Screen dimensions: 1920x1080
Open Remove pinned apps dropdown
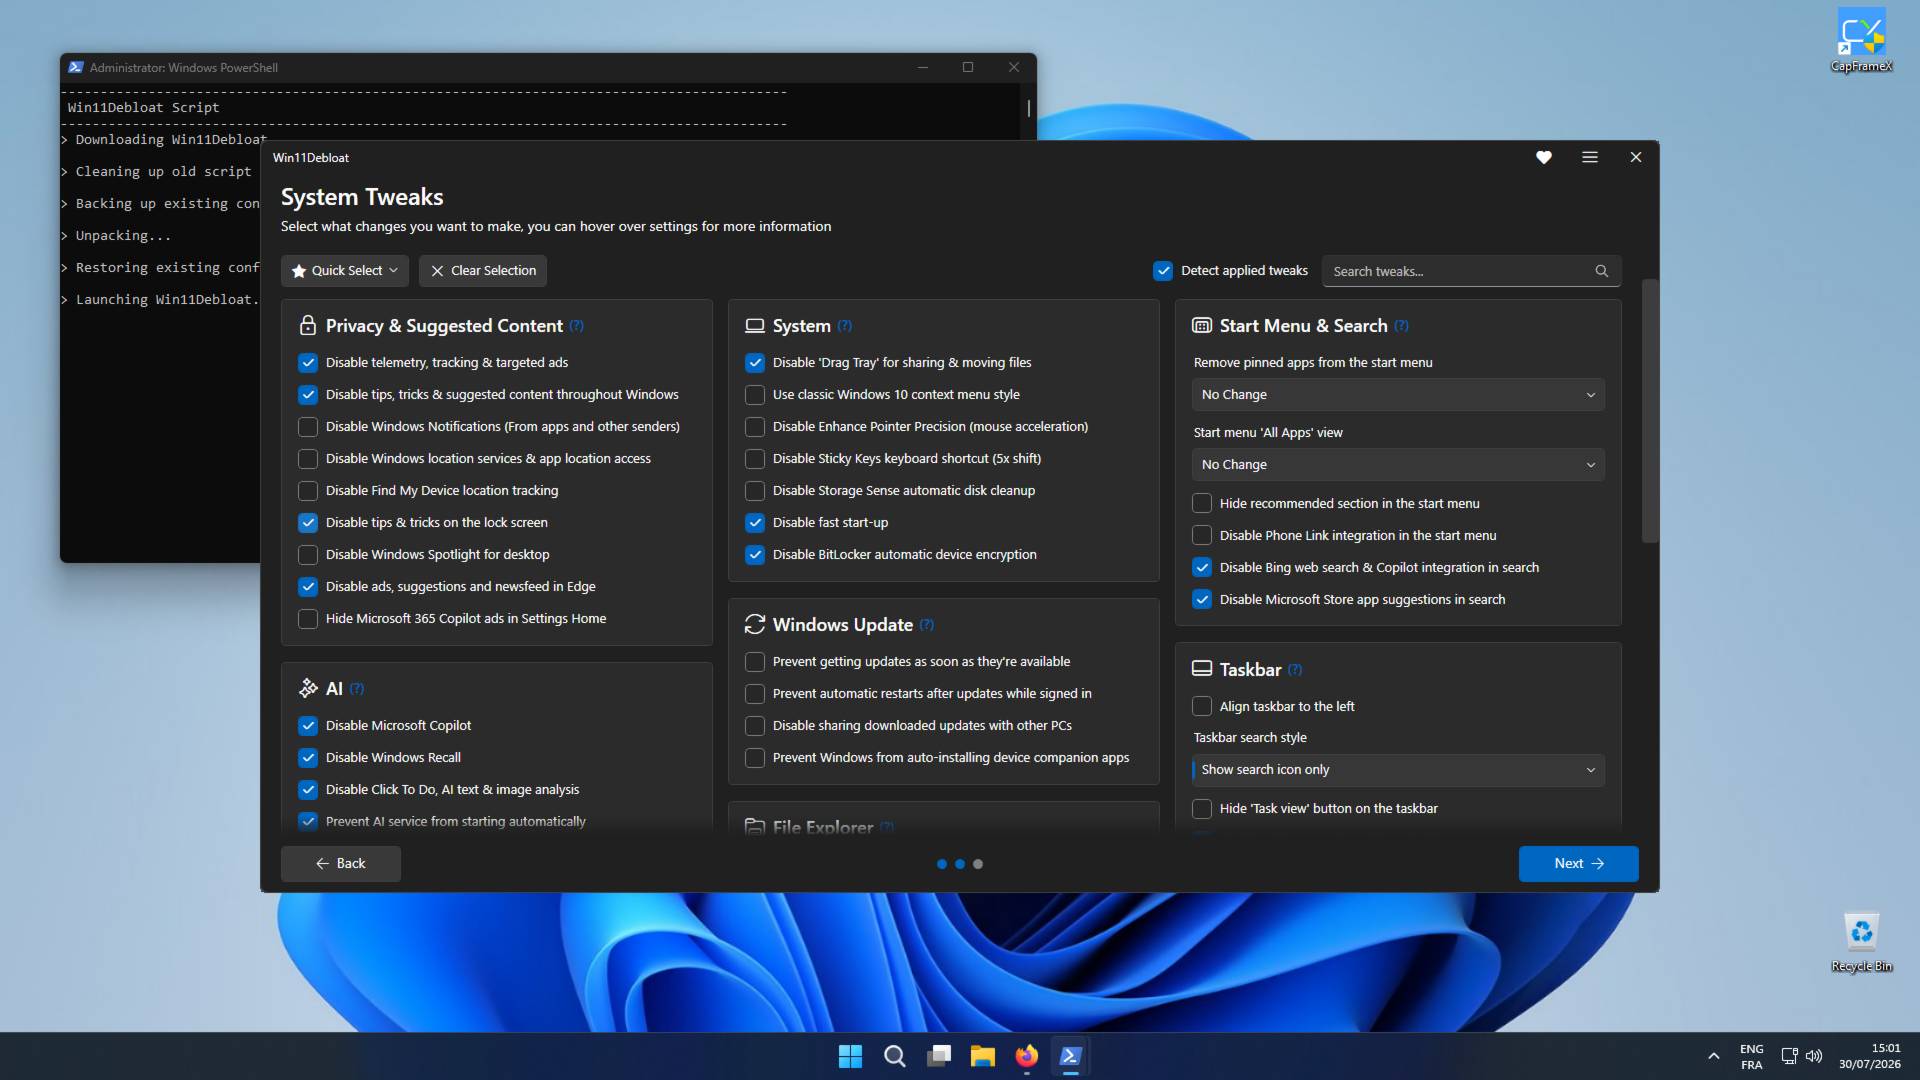(x=1398, y=395)
